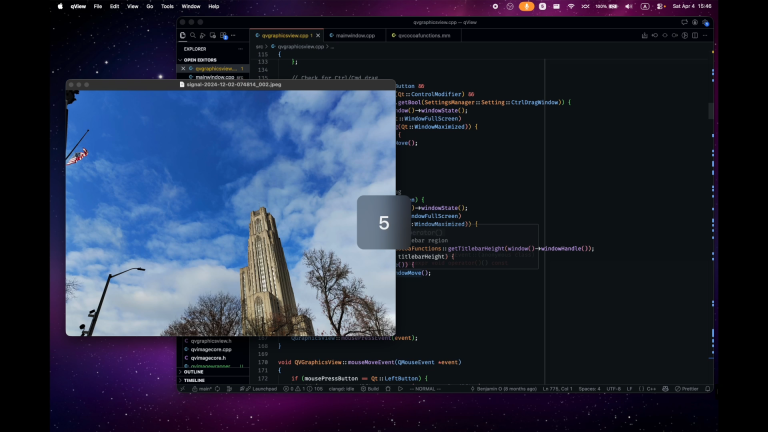Open the View menu
Viewport: 768px width, 432px height.
[133, 6]
